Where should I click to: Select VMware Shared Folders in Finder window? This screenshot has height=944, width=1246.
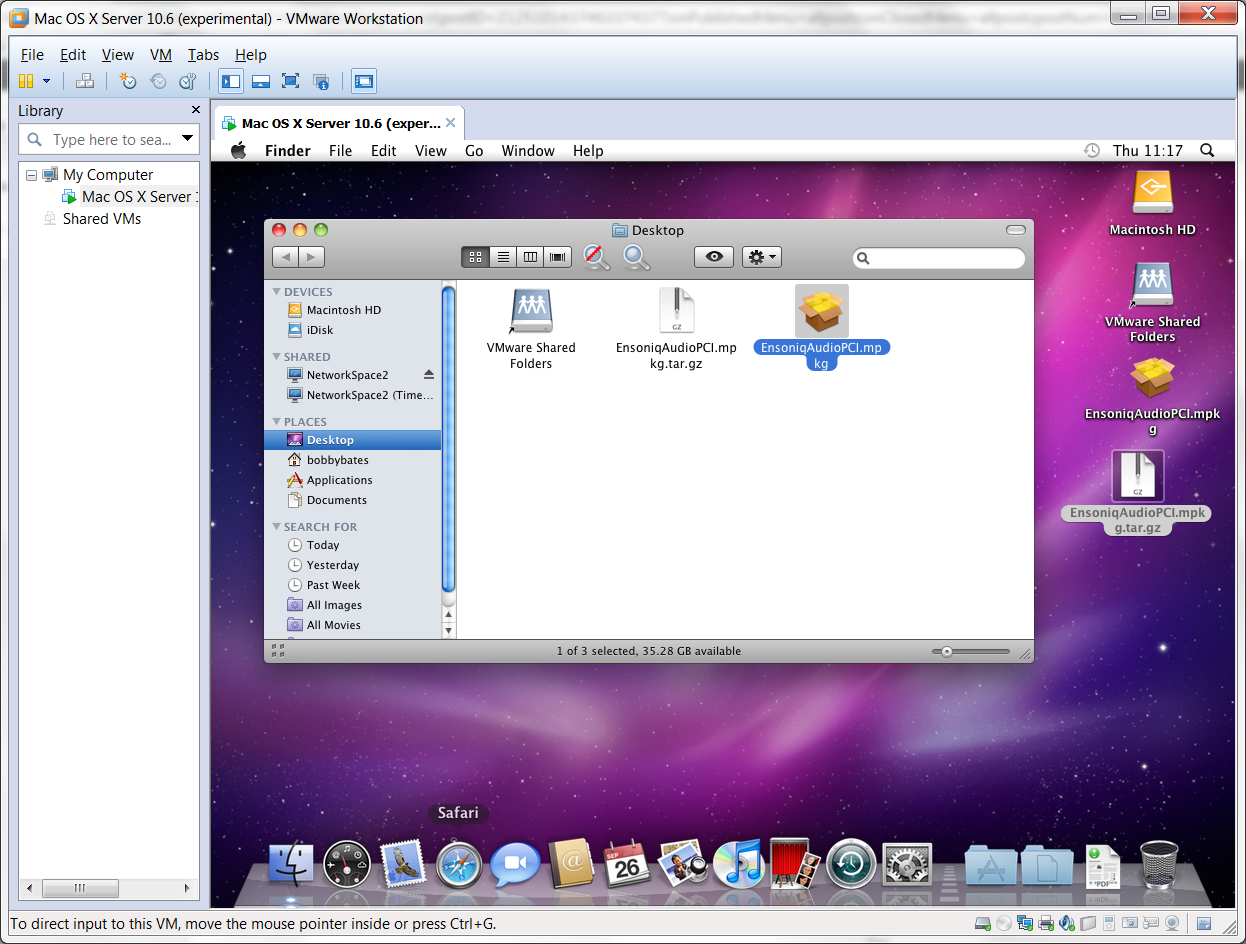coord(531,329)
